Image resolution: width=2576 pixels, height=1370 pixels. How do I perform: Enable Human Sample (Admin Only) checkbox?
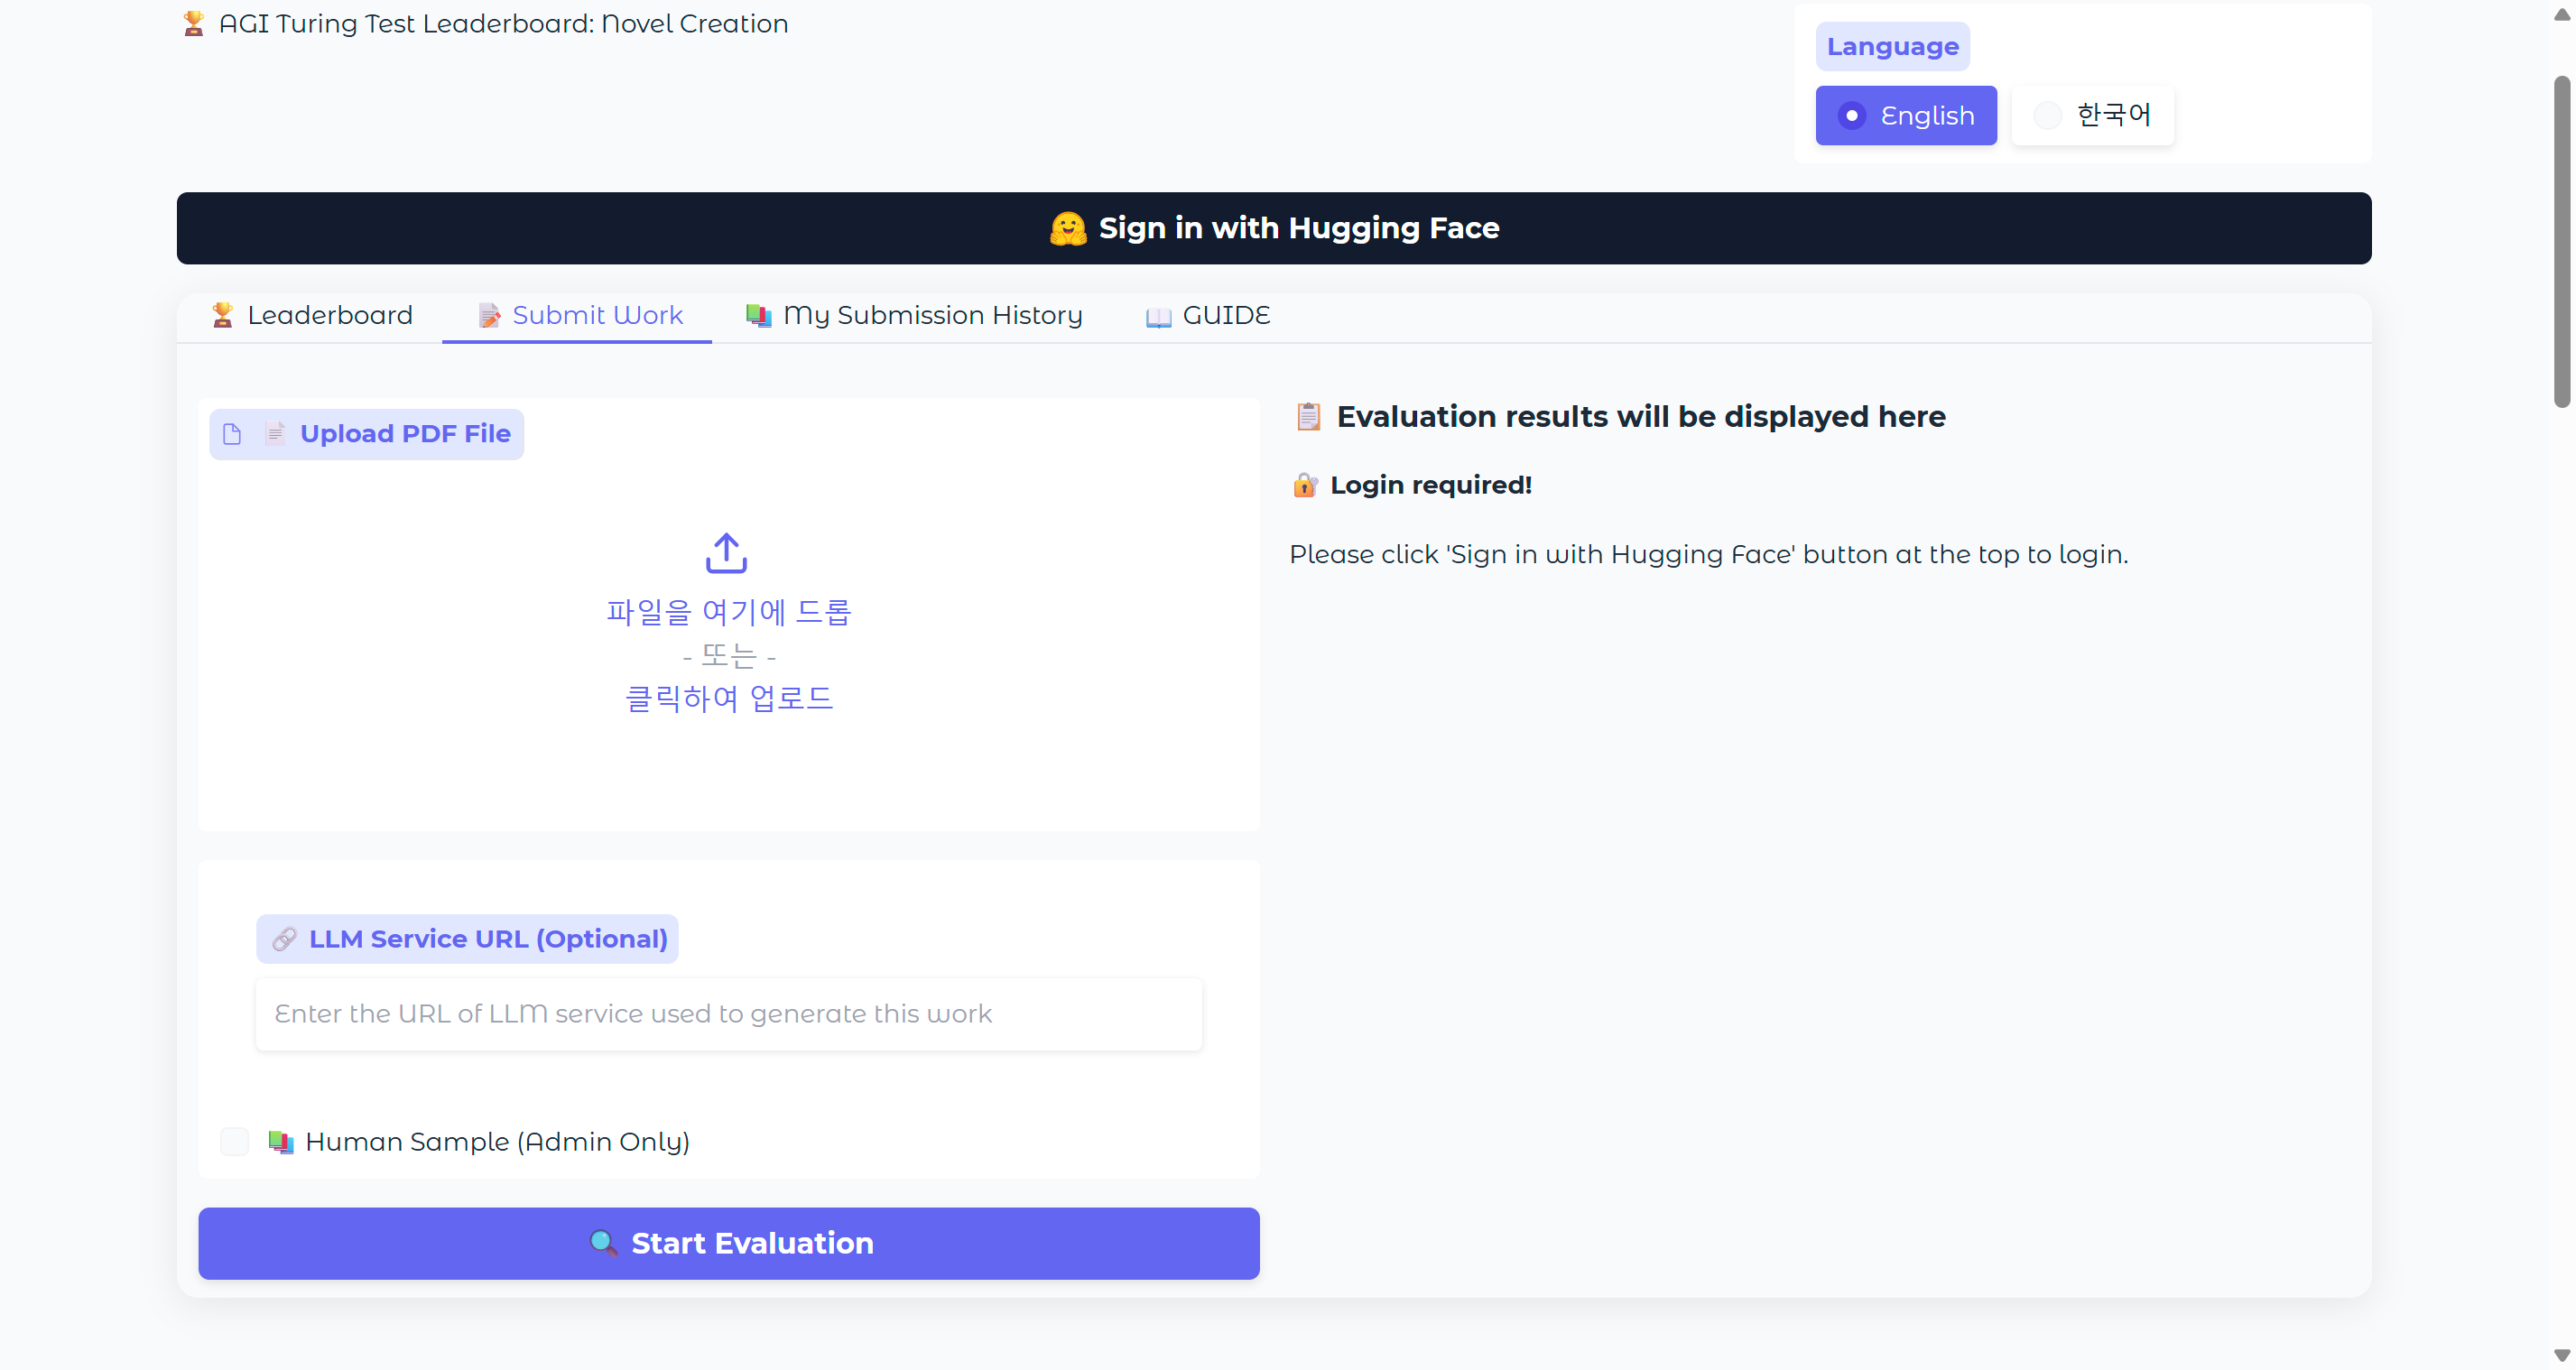coord(234,1141)
